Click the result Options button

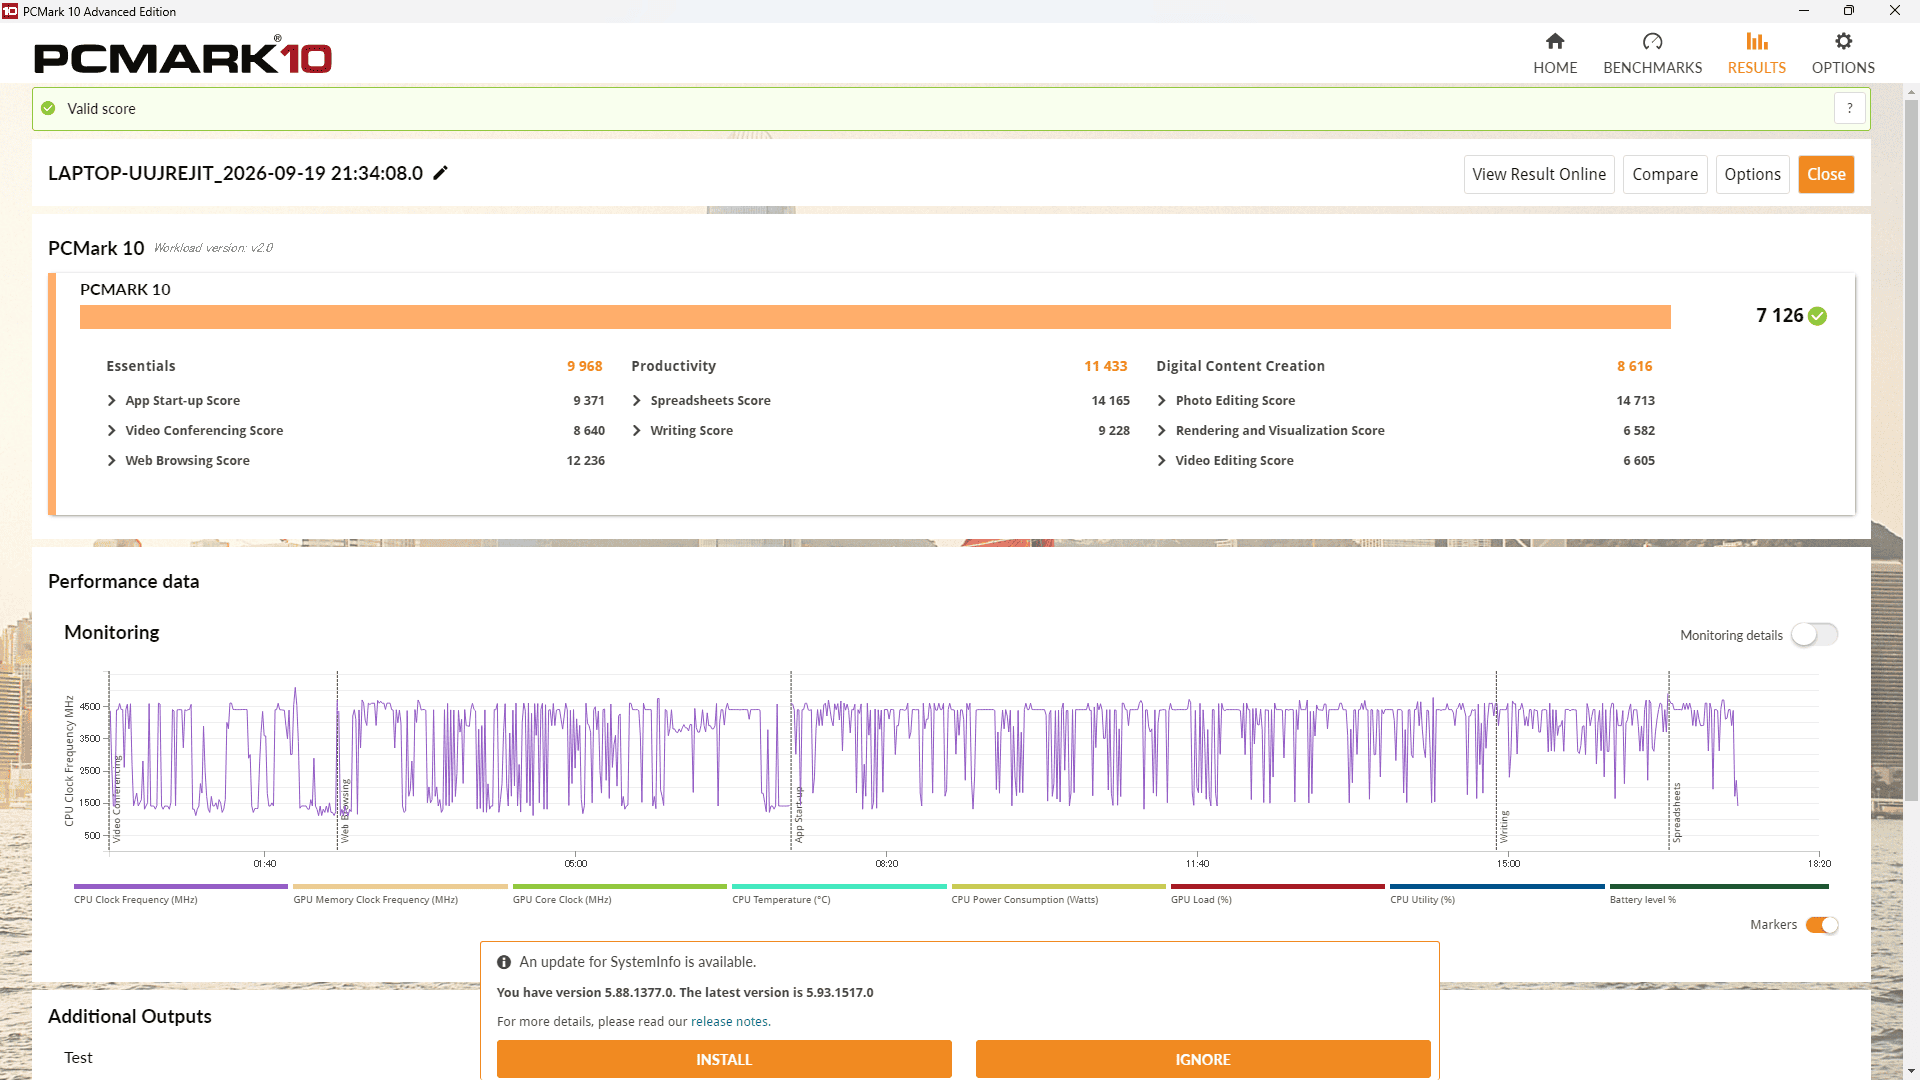click(1752, 174)
